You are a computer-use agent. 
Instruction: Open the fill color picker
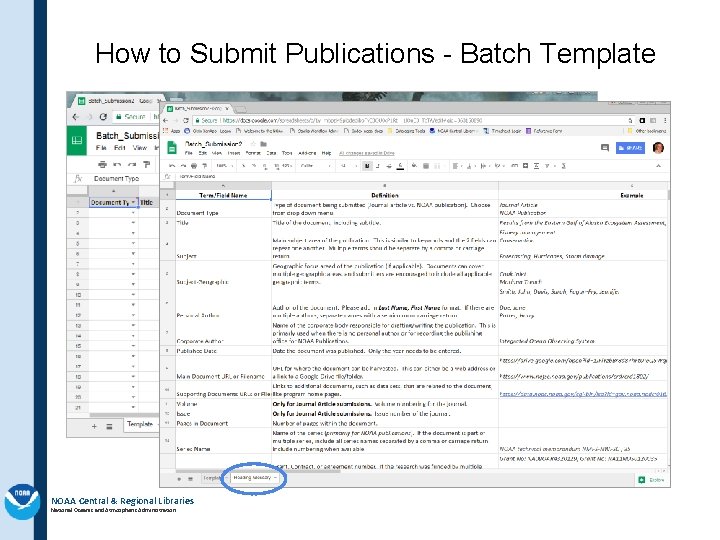tap(414, 166)
